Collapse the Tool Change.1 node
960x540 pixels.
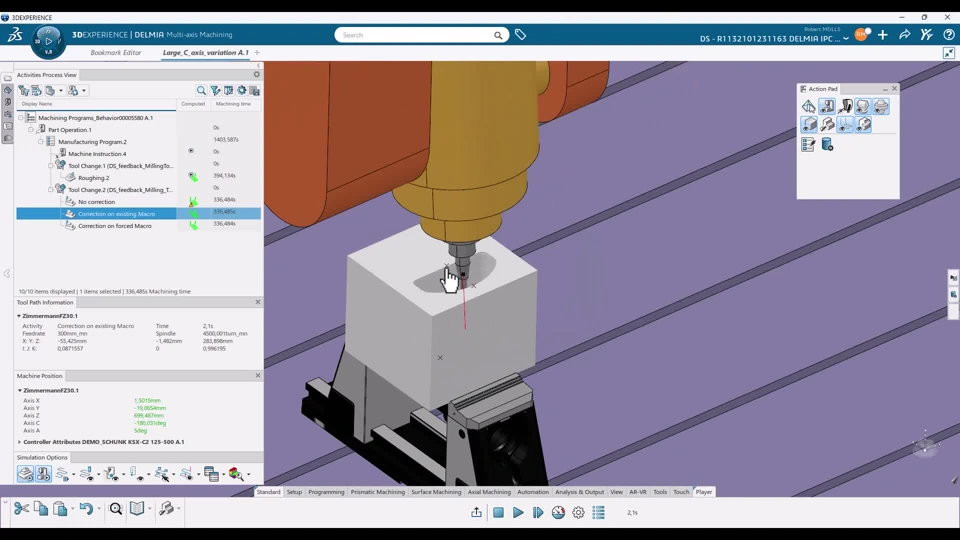pos(51,165)
